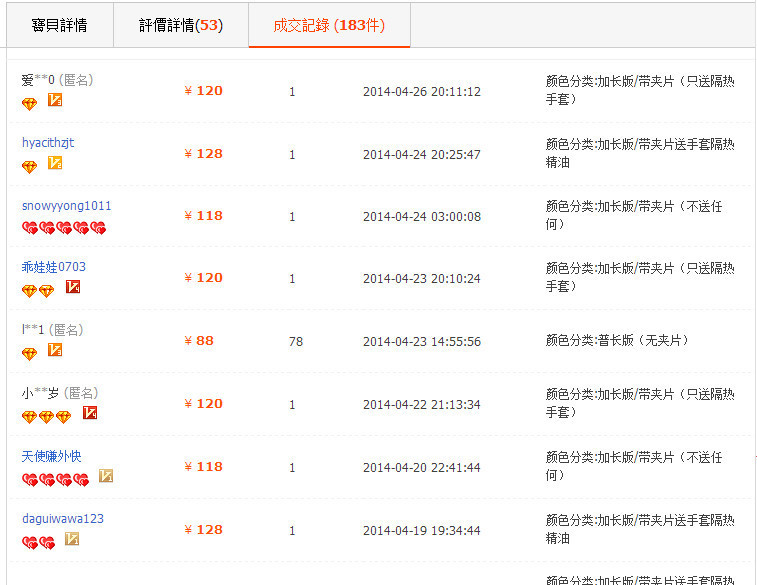Open buyer profile hyacithzjt
Image resolution: width=757 pixels, height=585 pixels.
pos(48,143)
